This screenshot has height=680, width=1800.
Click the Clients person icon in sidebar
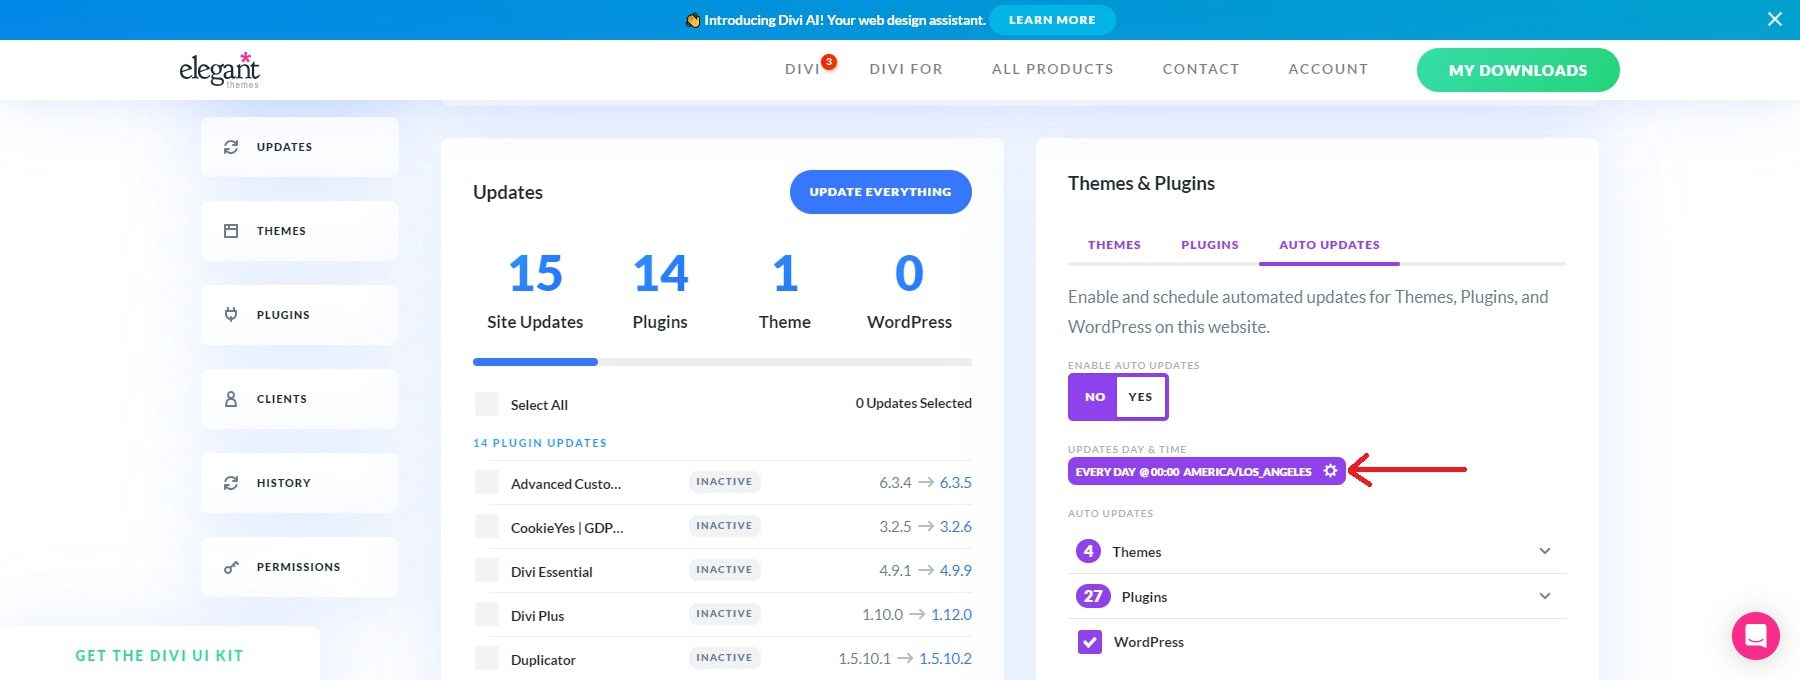(231, 399)
